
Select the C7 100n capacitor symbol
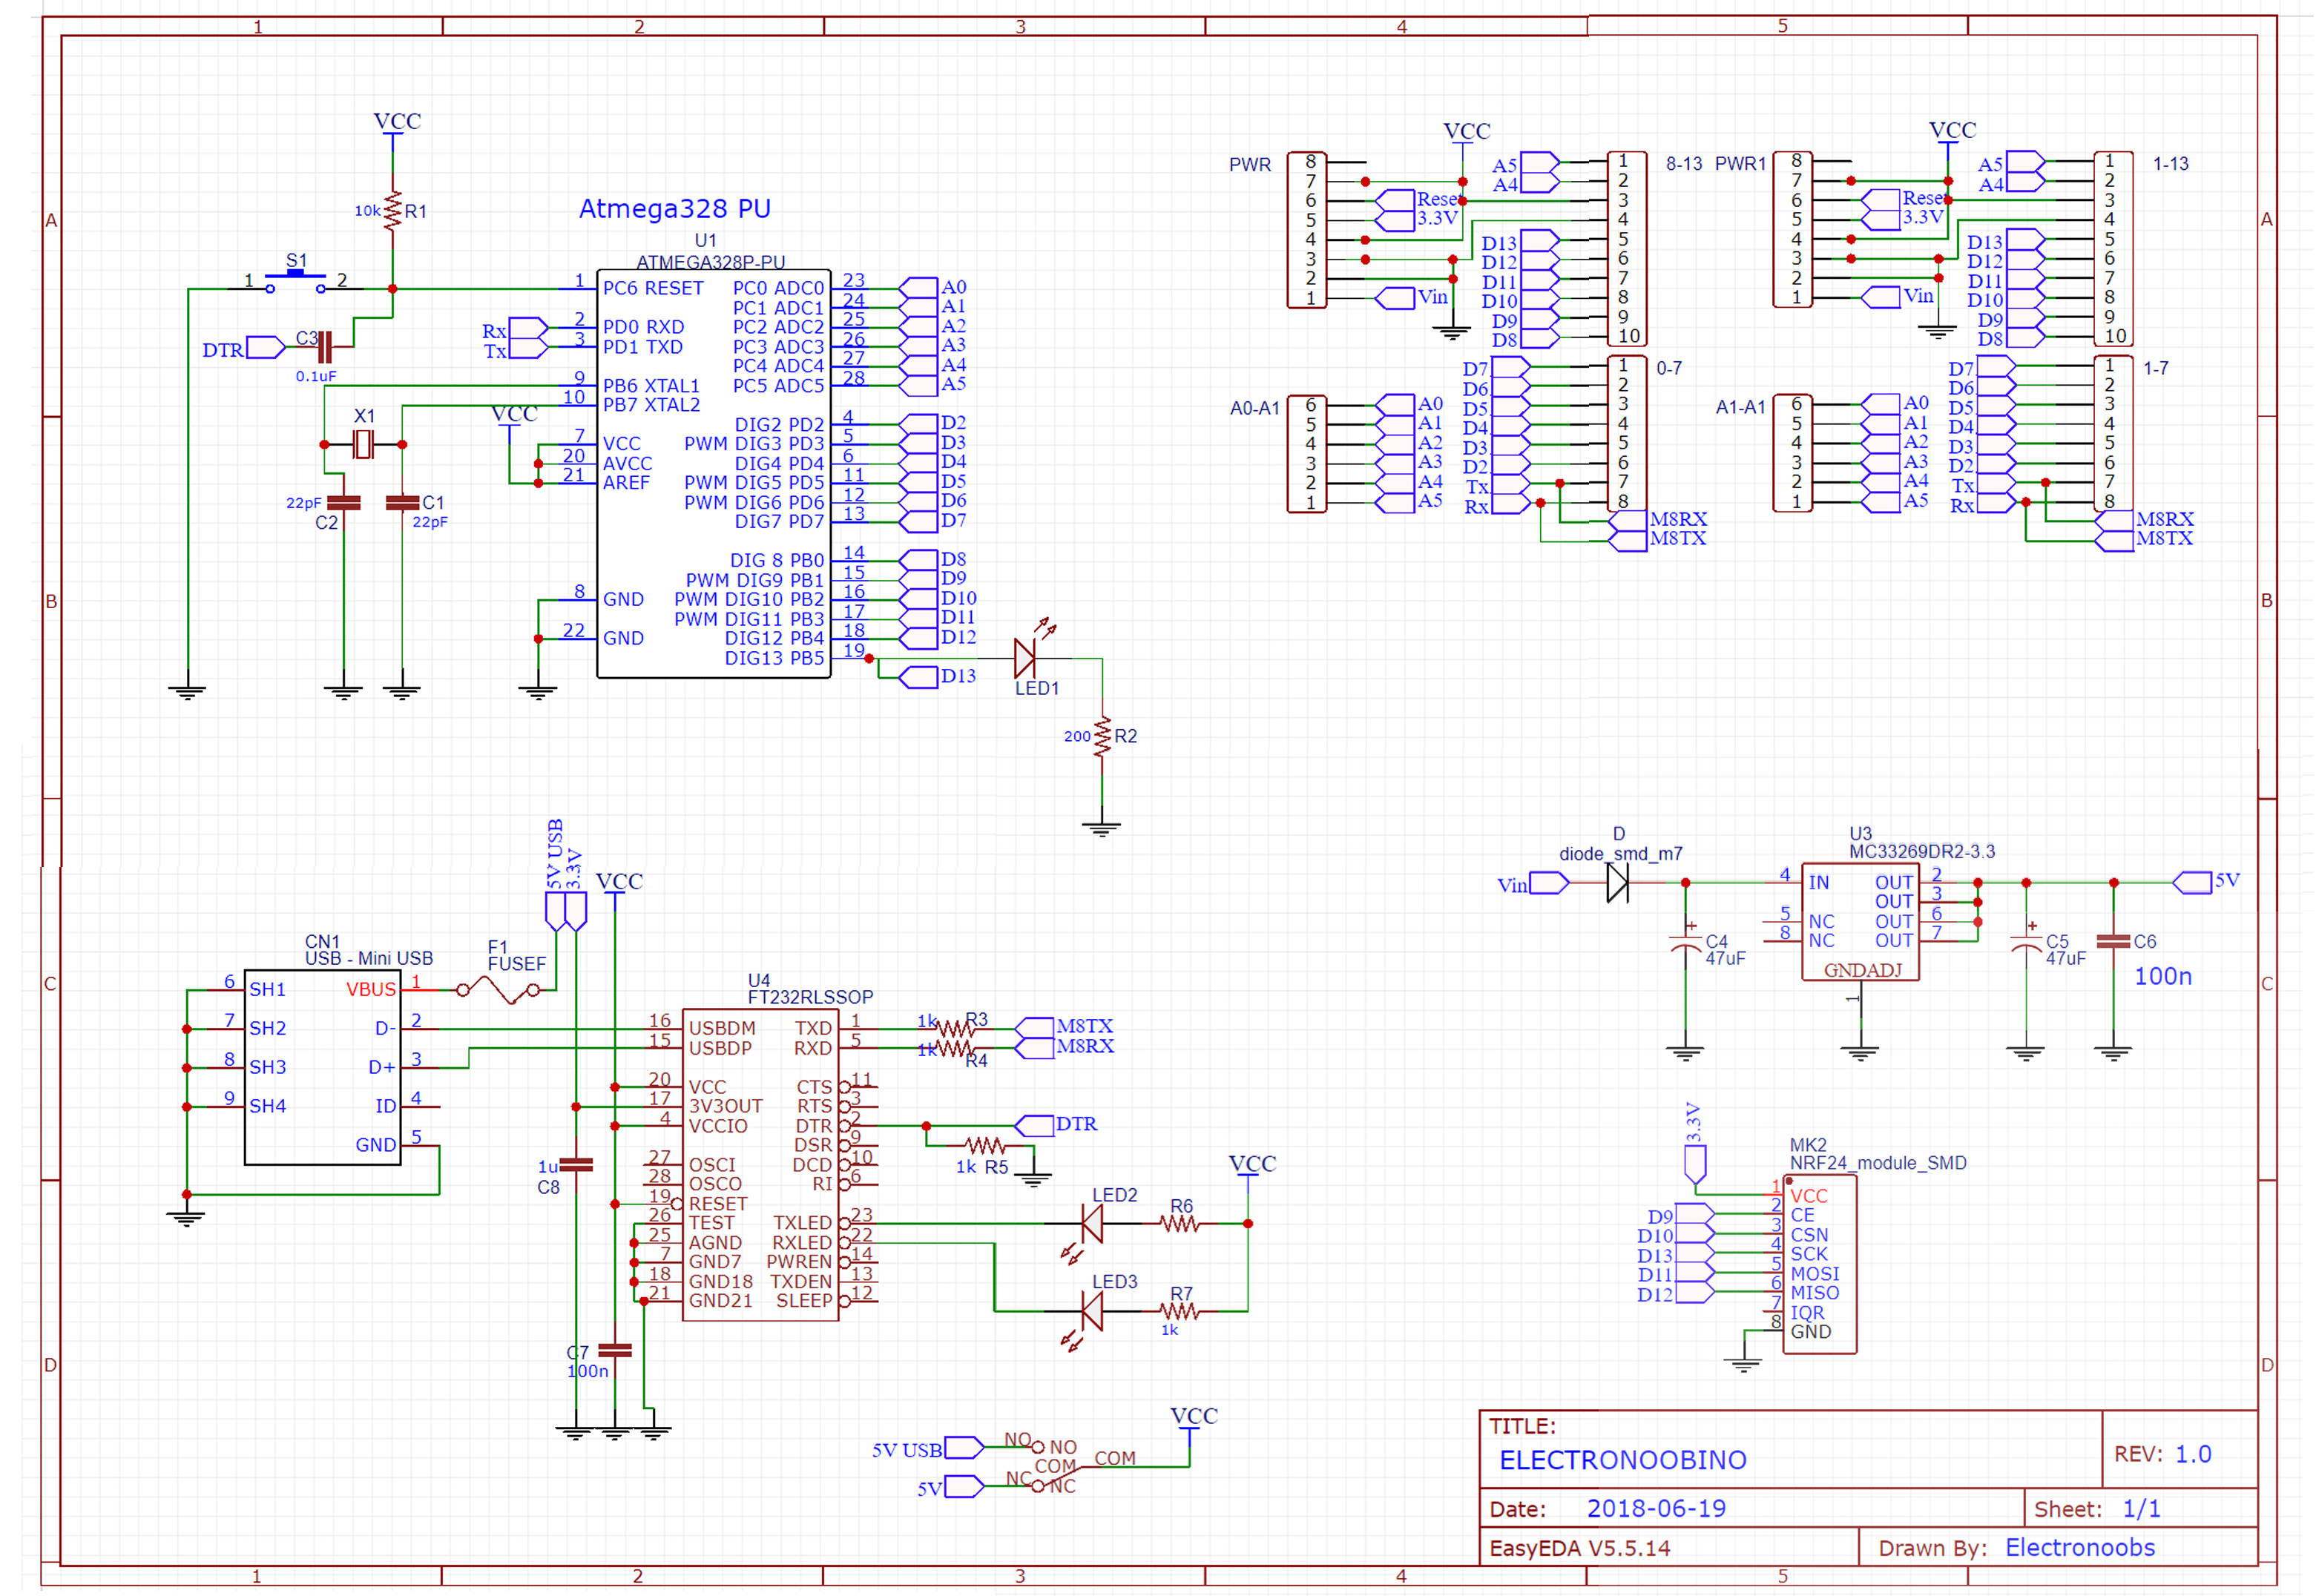[615, 1351]
